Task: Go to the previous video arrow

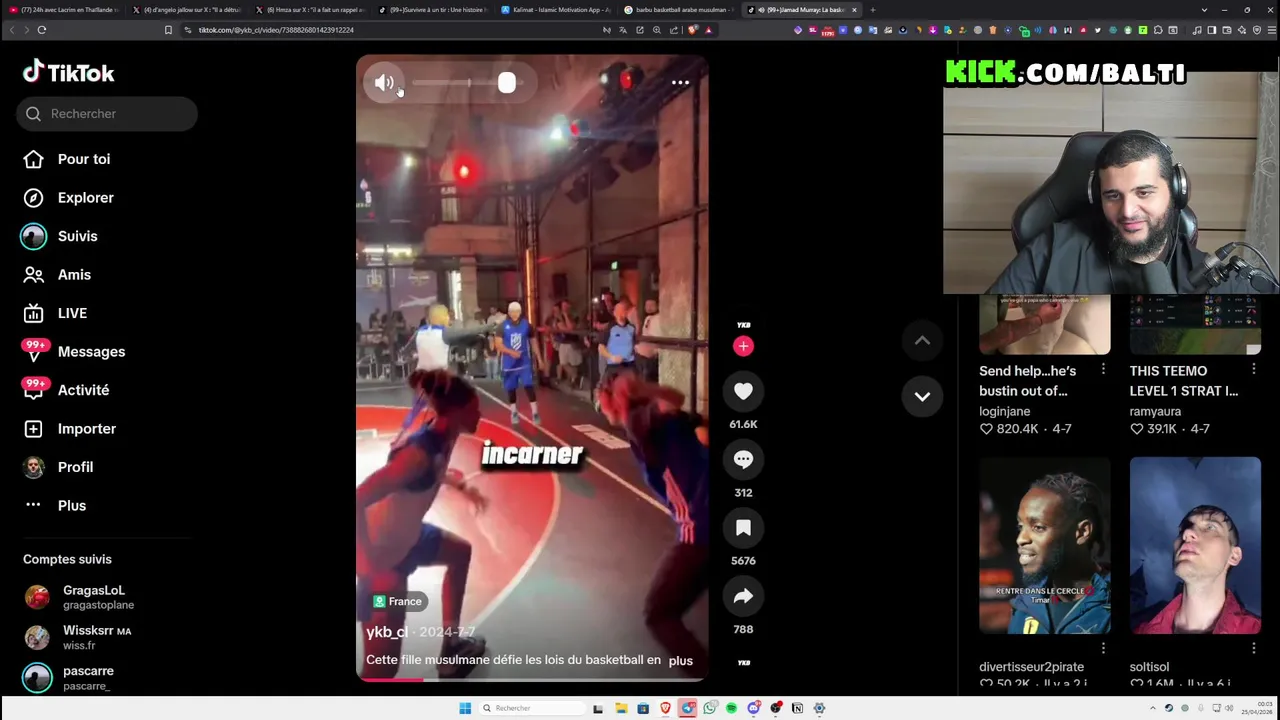Action: pos(922,341)
